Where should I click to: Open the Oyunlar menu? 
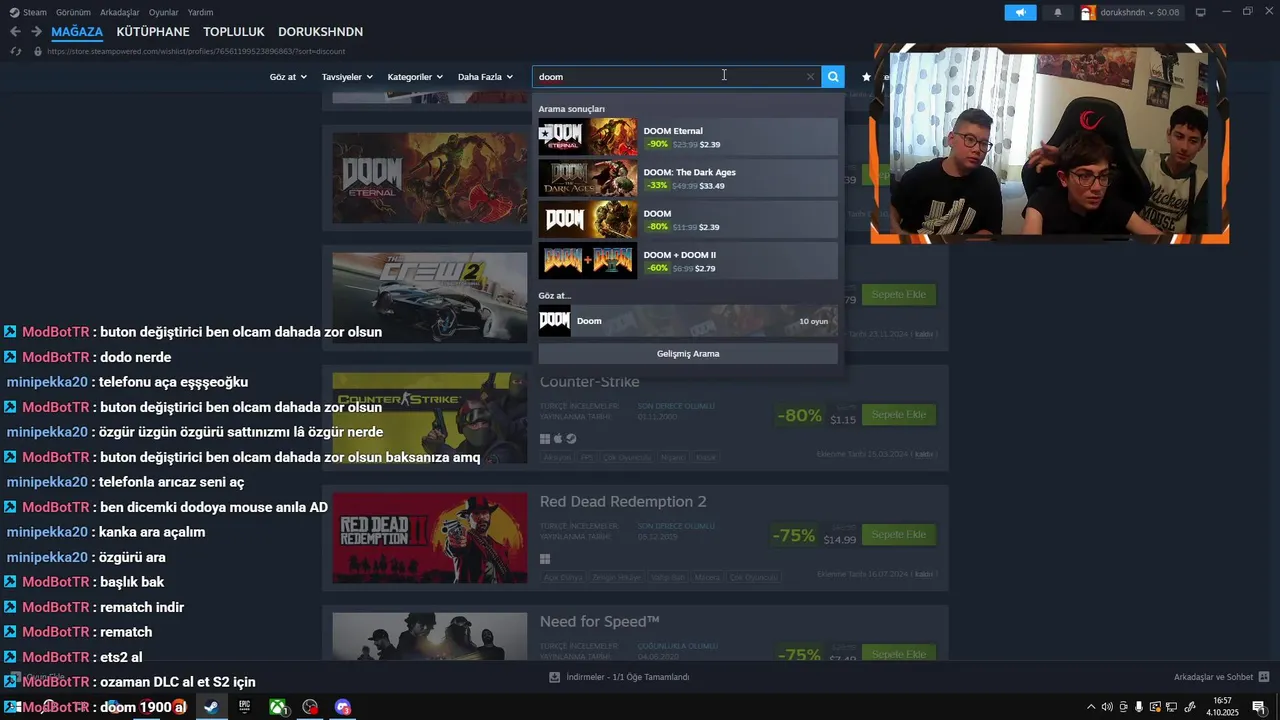tap(163, 12)
